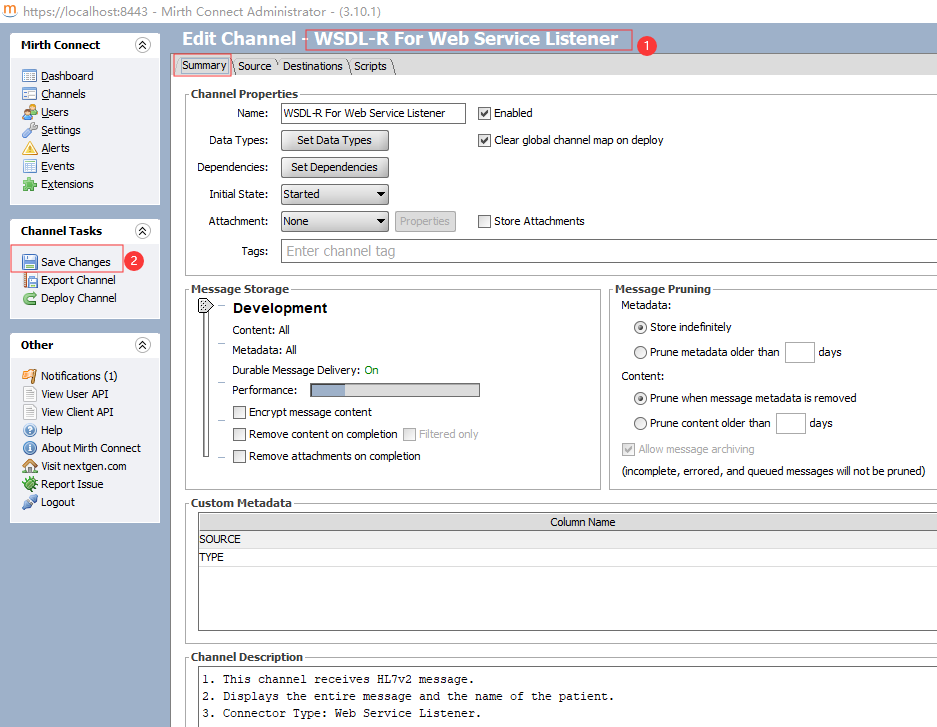The image size is (937, 727).
Task: Click the Logout icon
Action: pos(29,502)
